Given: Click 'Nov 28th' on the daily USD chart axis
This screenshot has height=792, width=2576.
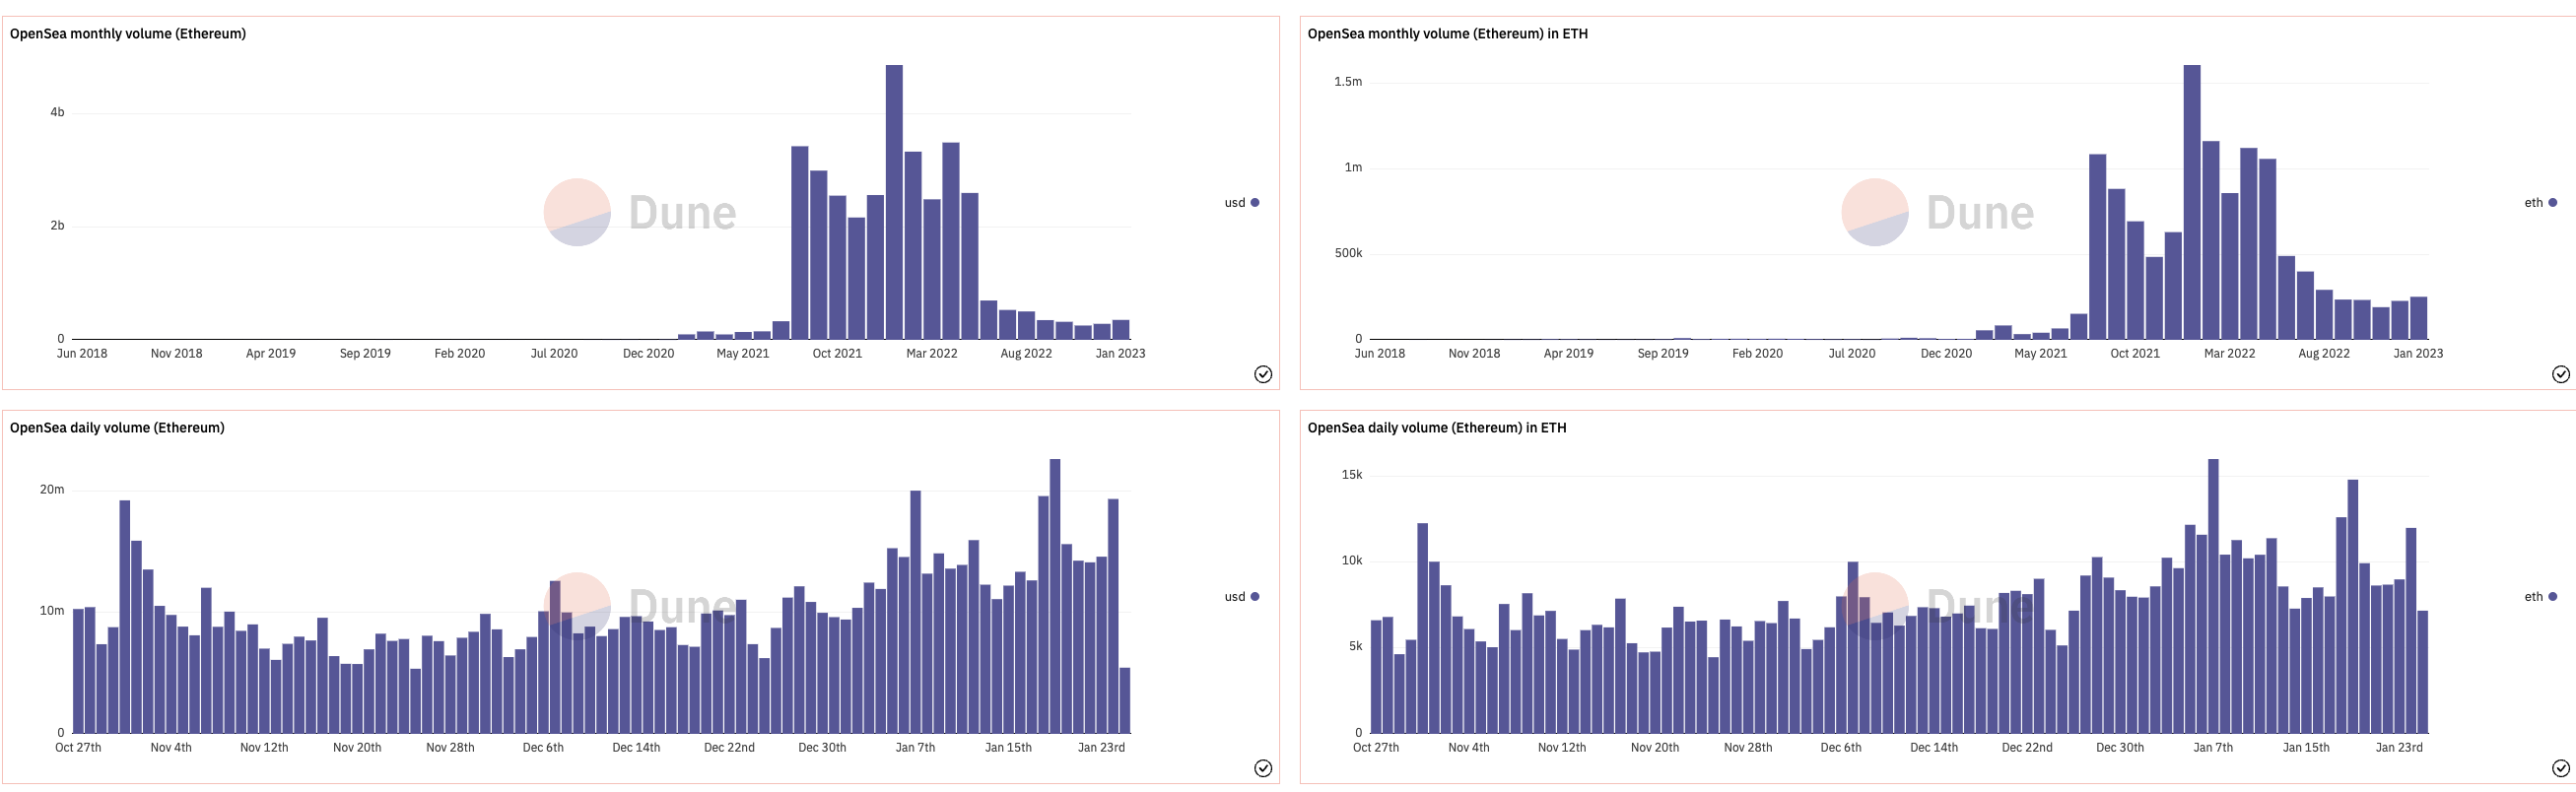Looking at the screenshot, I should pos(450,748).
